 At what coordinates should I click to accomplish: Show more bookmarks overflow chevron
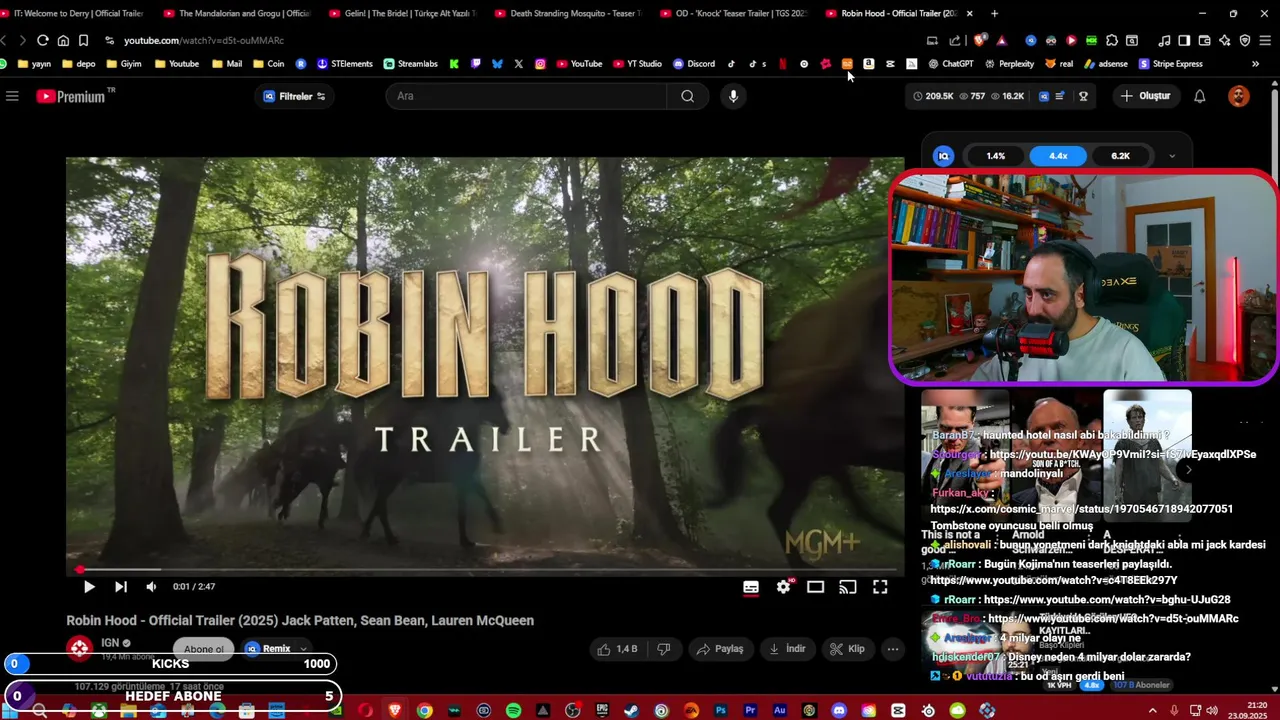pyautogui.click(x=1255, y=64)
